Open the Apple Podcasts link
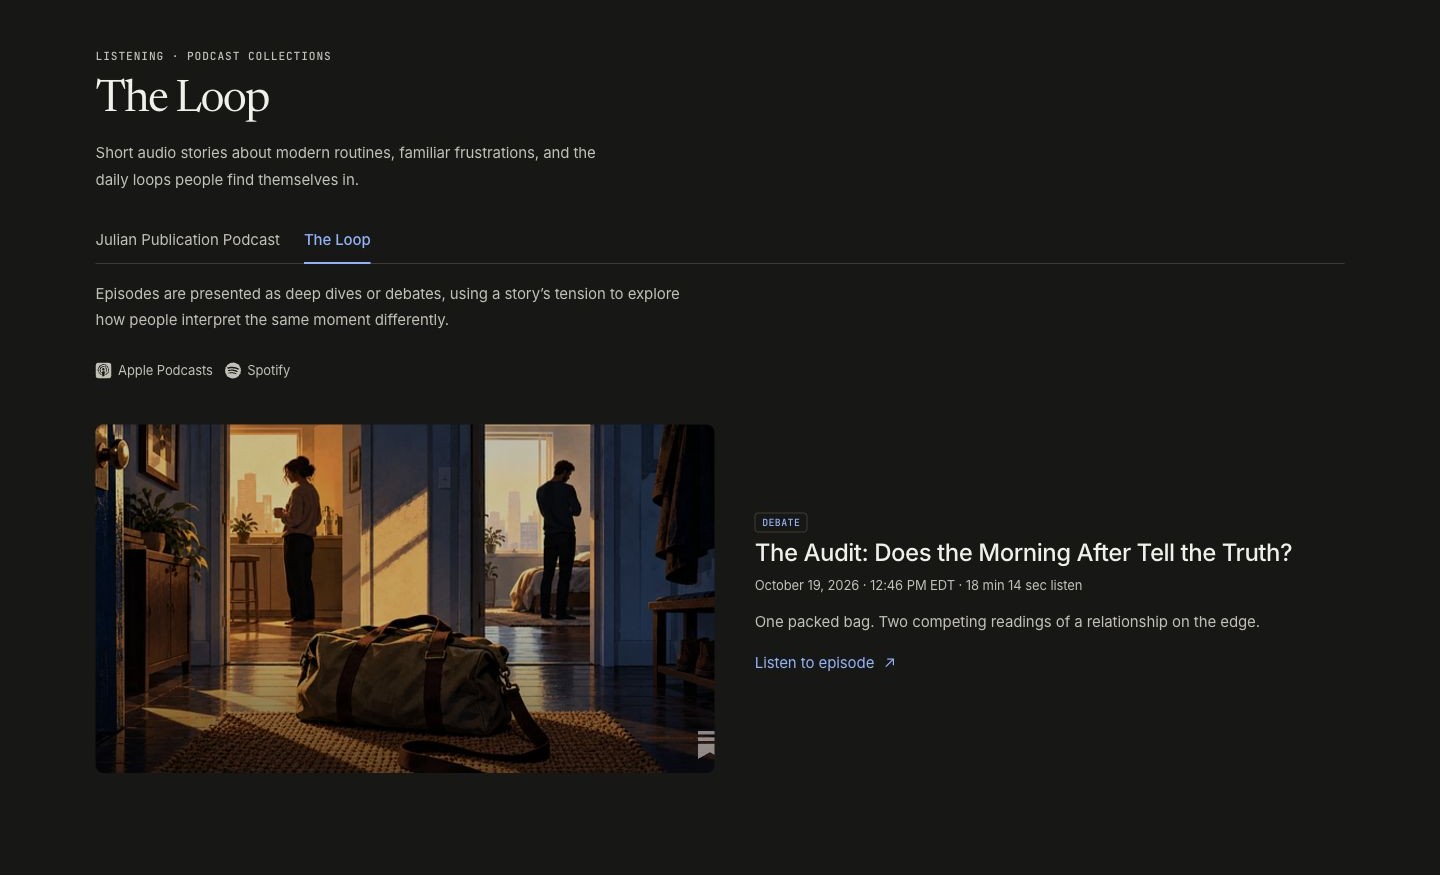Viewport: 1440px width, 875px height. (x=154, y=371)
